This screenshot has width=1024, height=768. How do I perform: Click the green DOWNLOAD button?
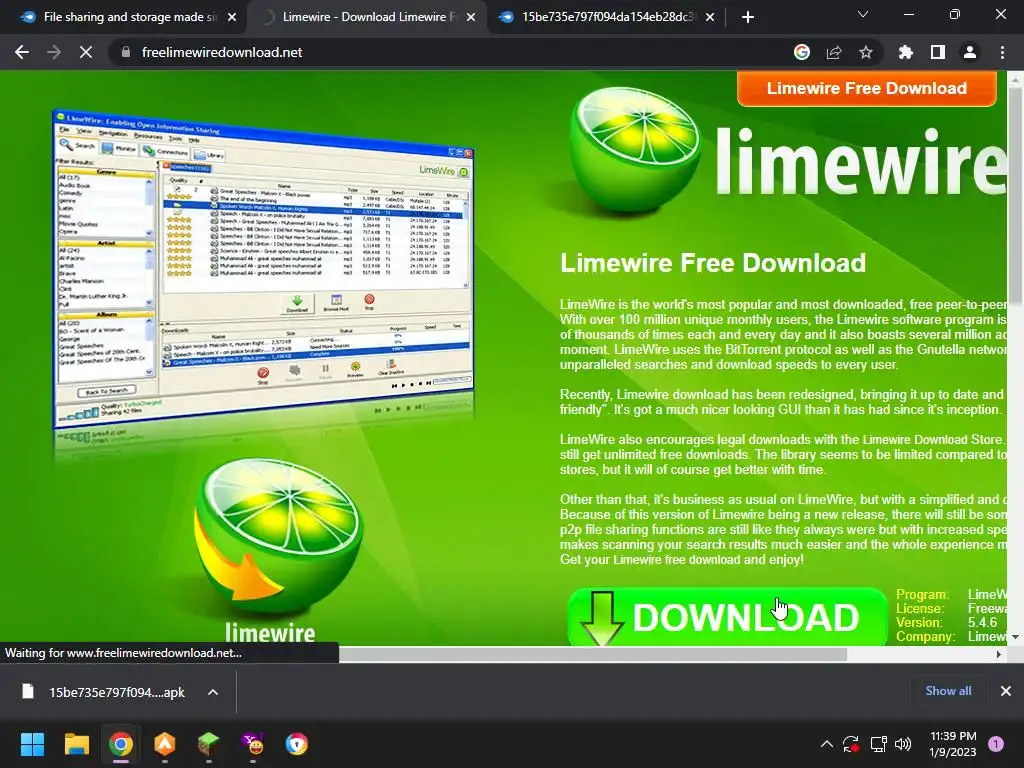[x=728, y=617]
